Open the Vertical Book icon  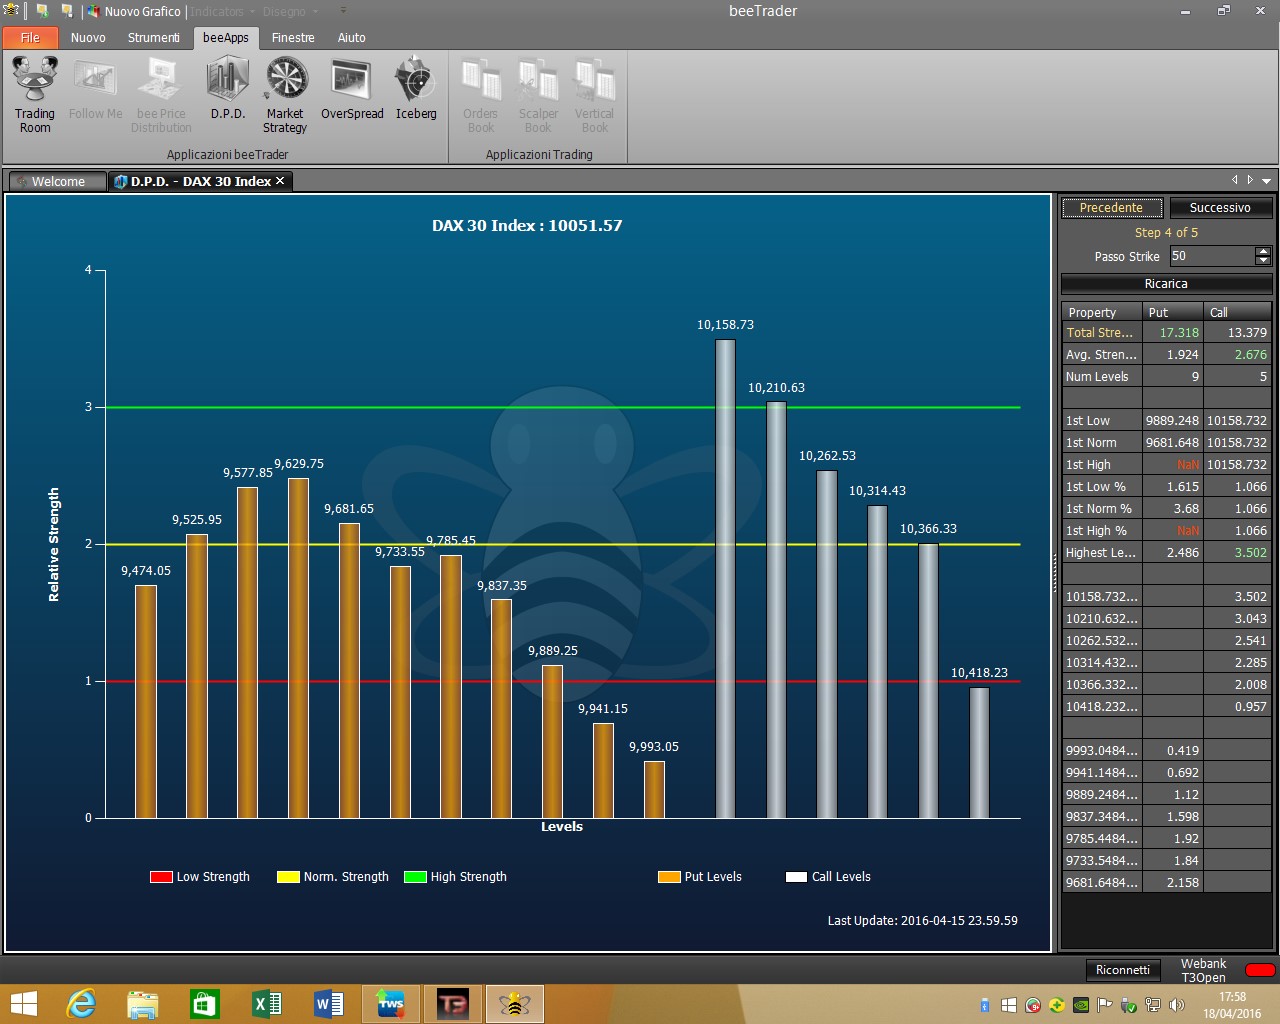point(595,94)
